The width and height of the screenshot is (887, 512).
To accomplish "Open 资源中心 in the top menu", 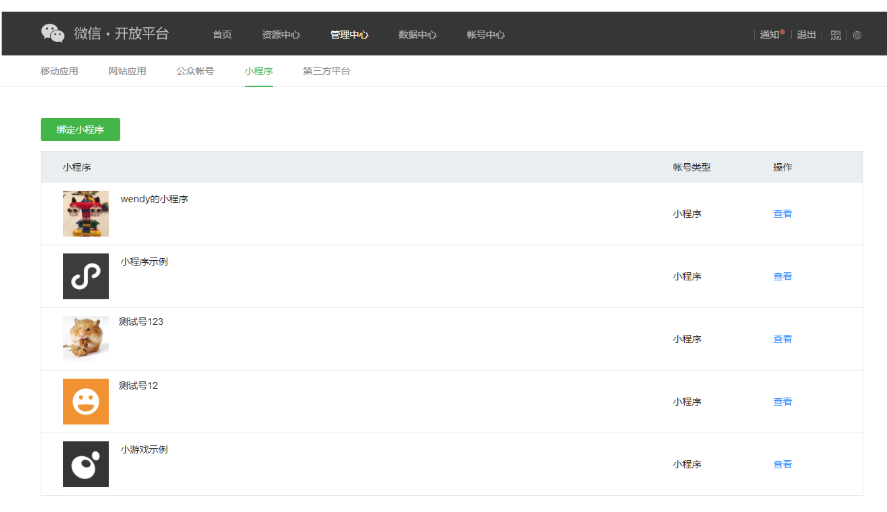I will (281, 35).
